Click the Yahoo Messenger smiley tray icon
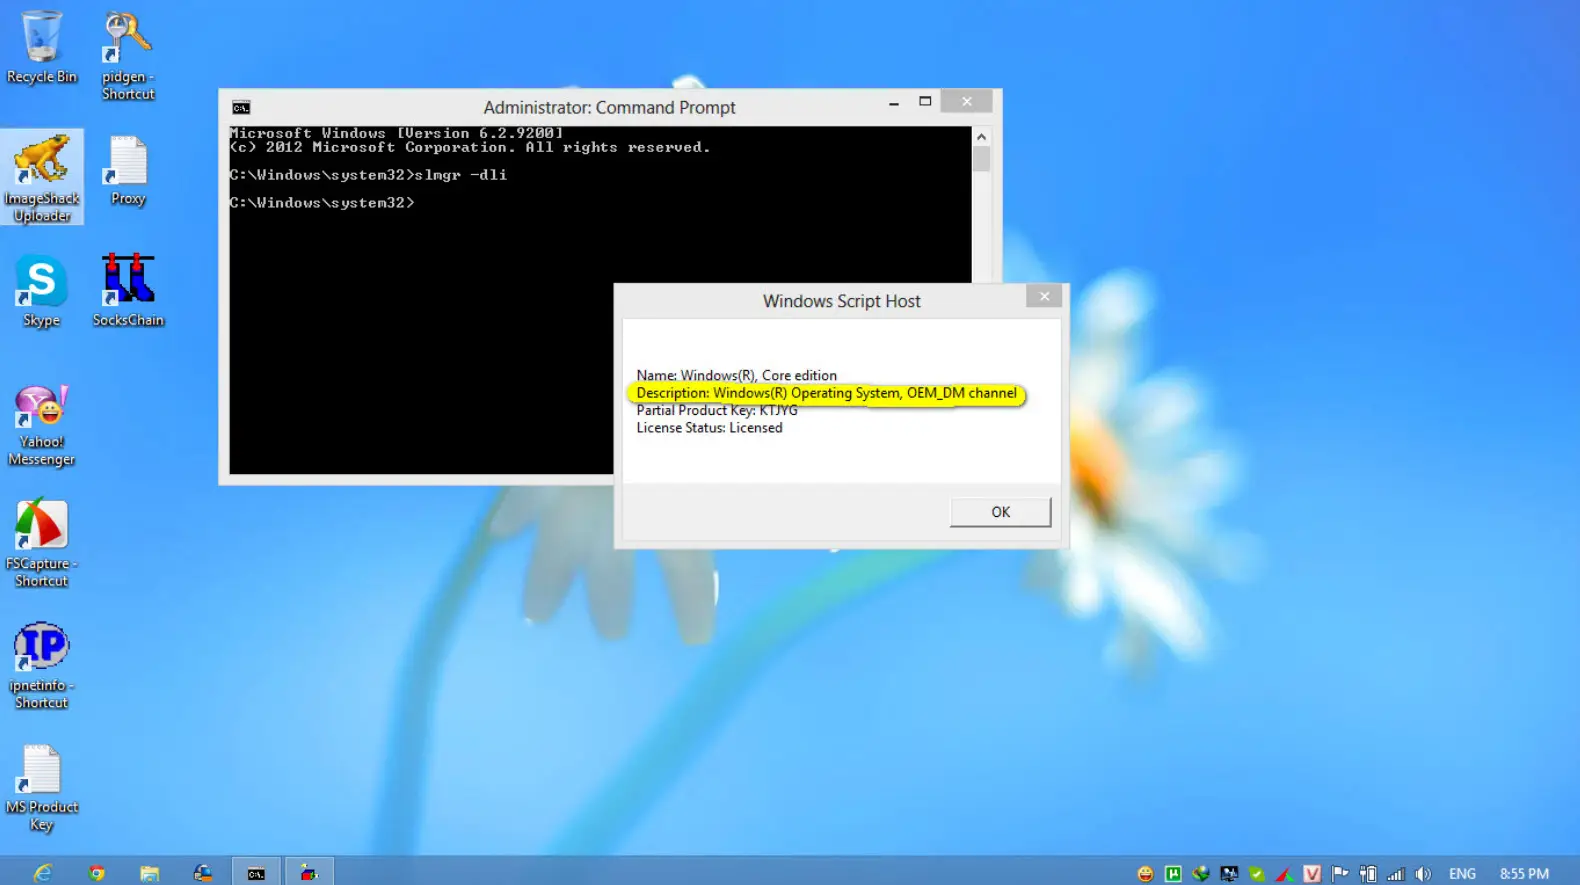1580x885 pixels. (x=1146, y=874)
